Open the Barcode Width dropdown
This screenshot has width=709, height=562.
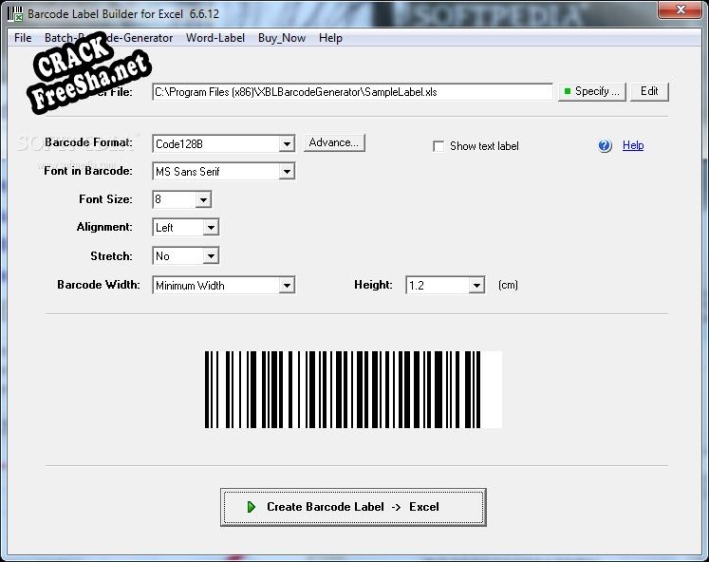click(x=287, y=286)
